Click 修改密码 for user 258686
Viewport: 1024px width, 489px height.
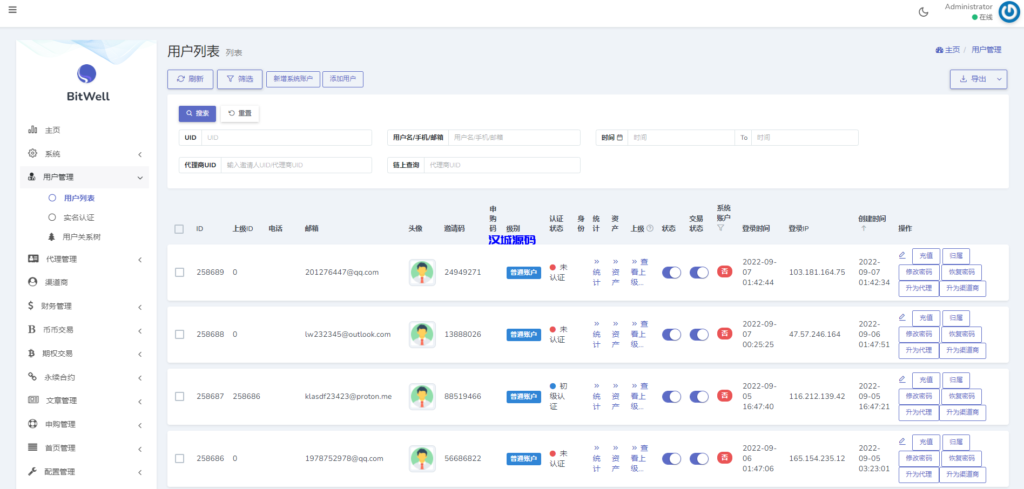click(918, 458)
